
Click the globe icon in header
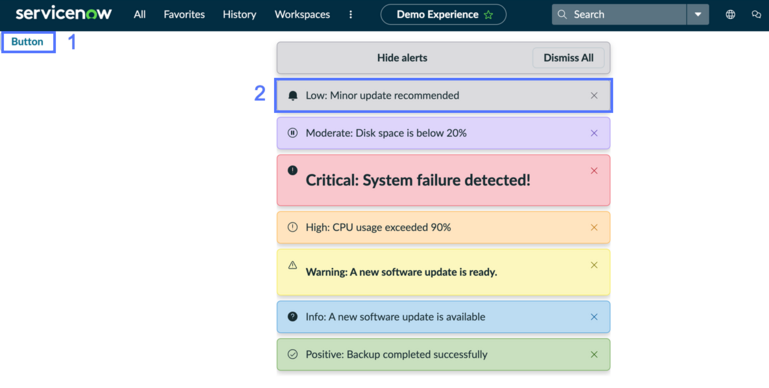click(x=731, y=14)
